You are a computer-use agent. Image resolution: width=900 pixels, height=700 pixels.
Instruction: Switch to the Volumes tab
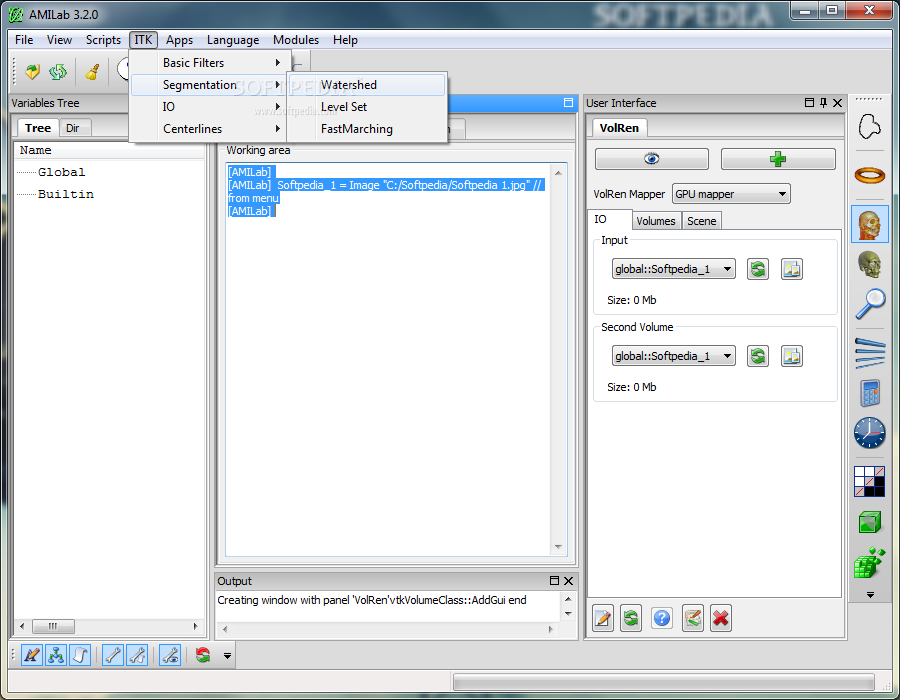click(655, 221)
